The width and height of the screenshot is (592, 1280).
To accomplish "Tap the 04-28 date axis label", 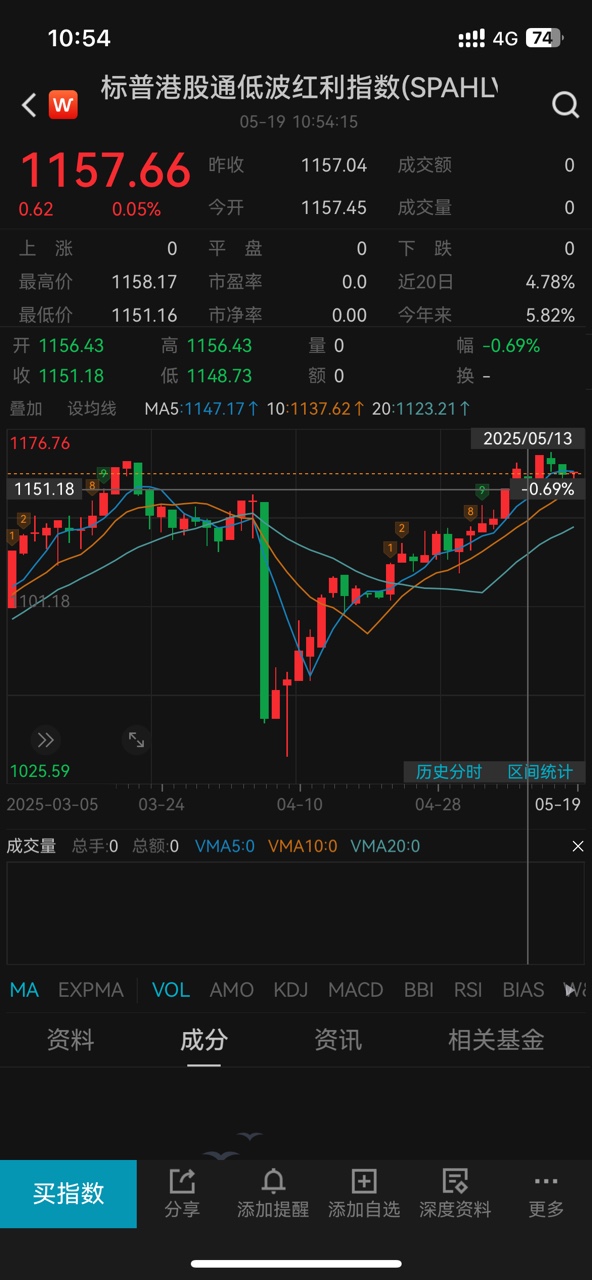I will coord(437,804).
